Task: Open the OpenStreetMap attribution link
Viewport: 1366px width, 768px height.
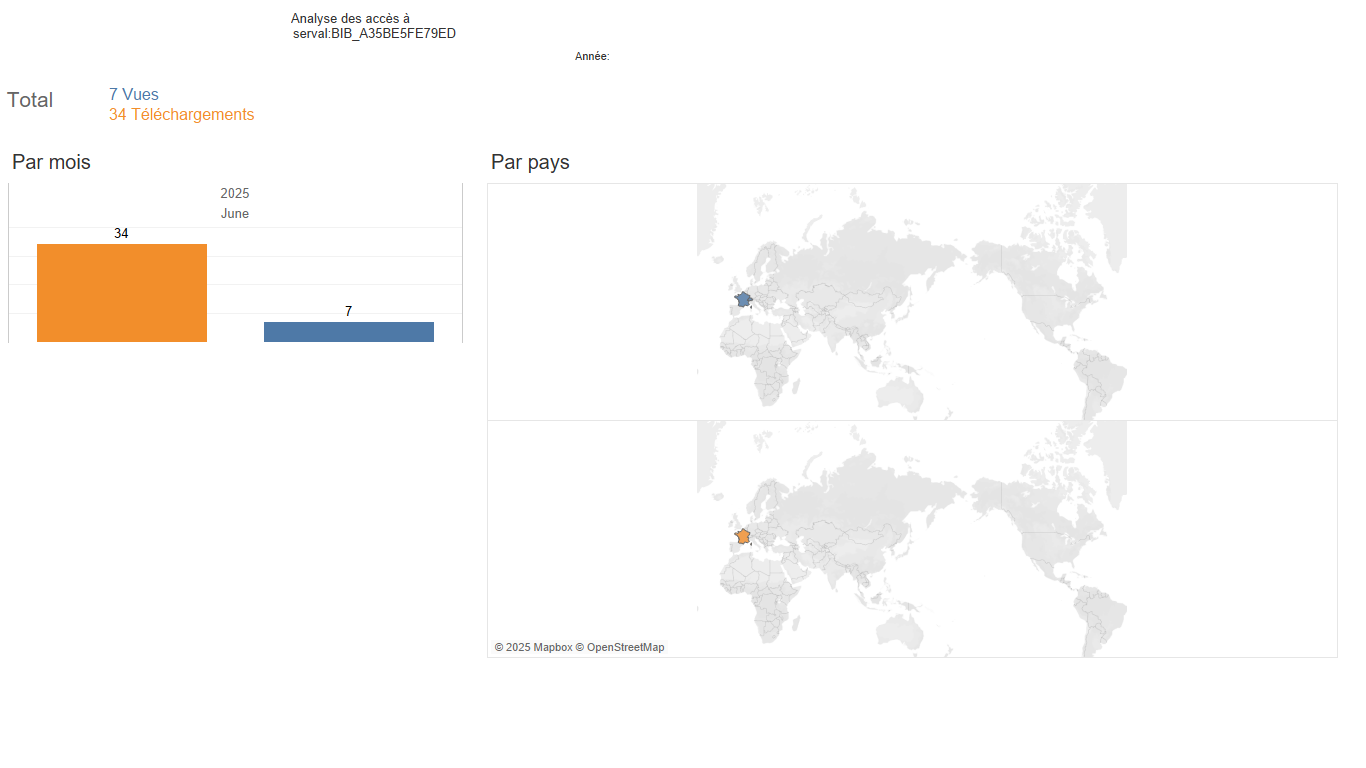Action: [620, 648]
